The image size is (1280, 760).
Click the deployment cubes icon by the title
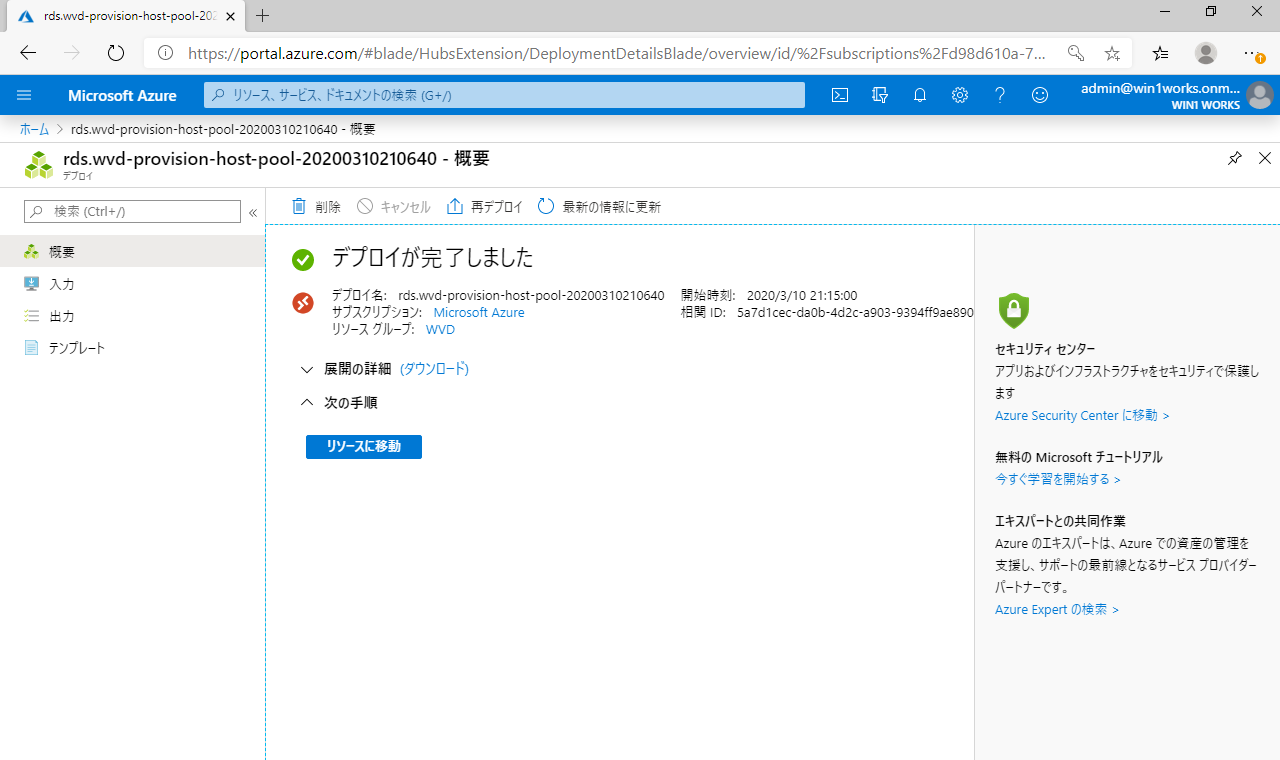(x=39, y=164)
